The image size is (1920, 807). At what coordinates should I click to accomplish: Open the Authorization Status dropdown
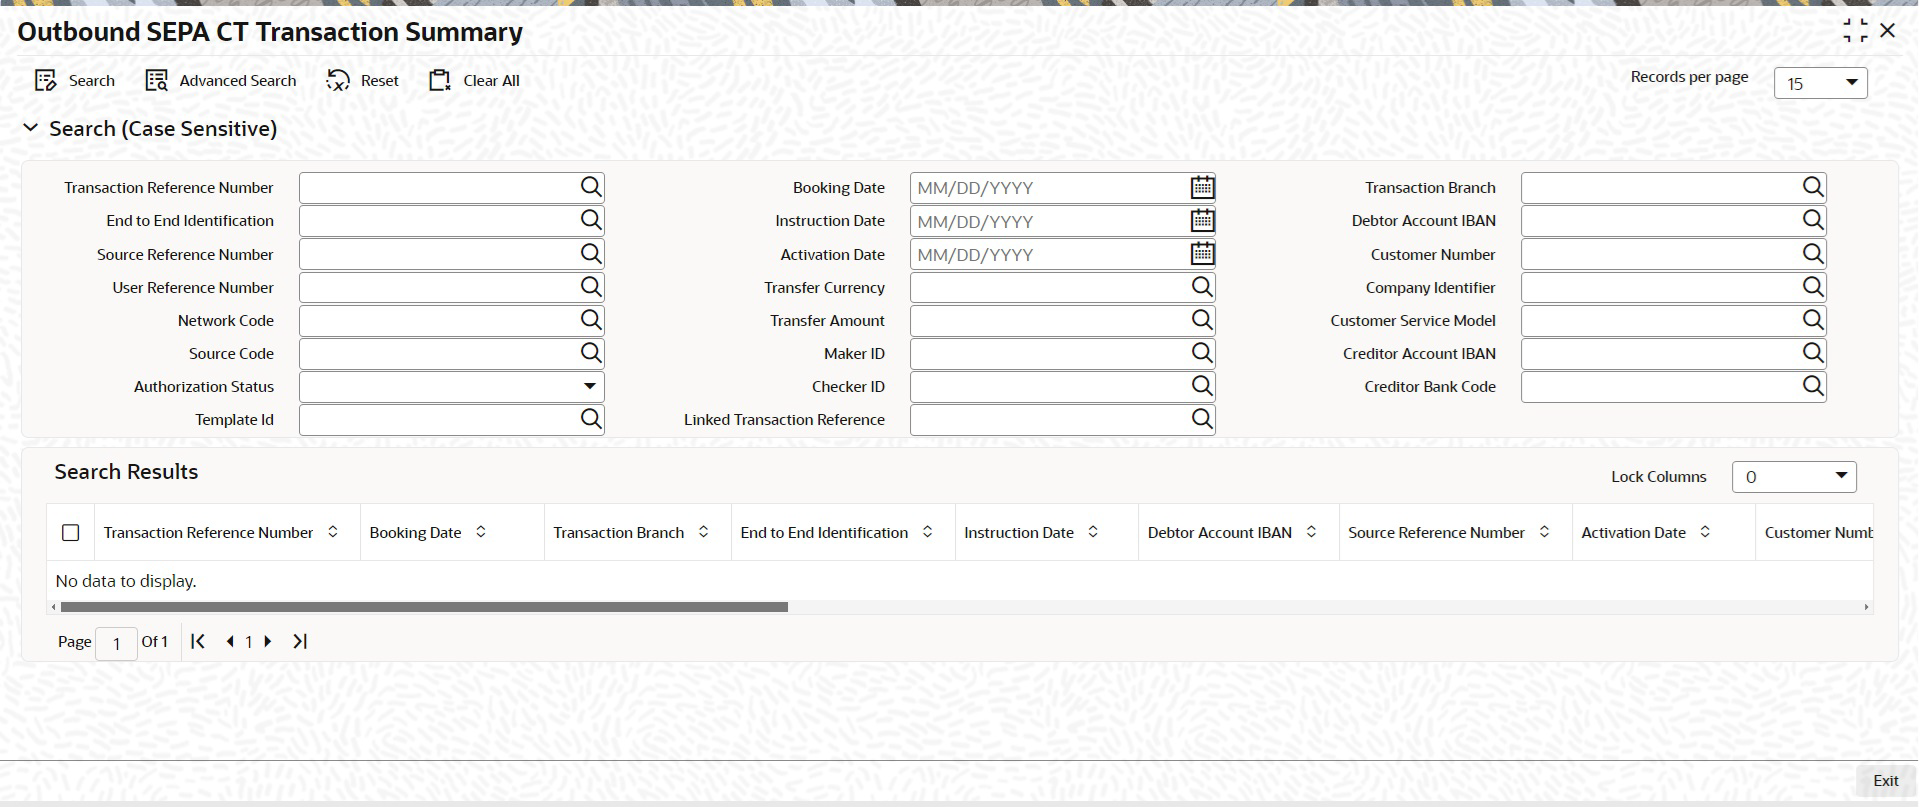(x=452, y=387)
